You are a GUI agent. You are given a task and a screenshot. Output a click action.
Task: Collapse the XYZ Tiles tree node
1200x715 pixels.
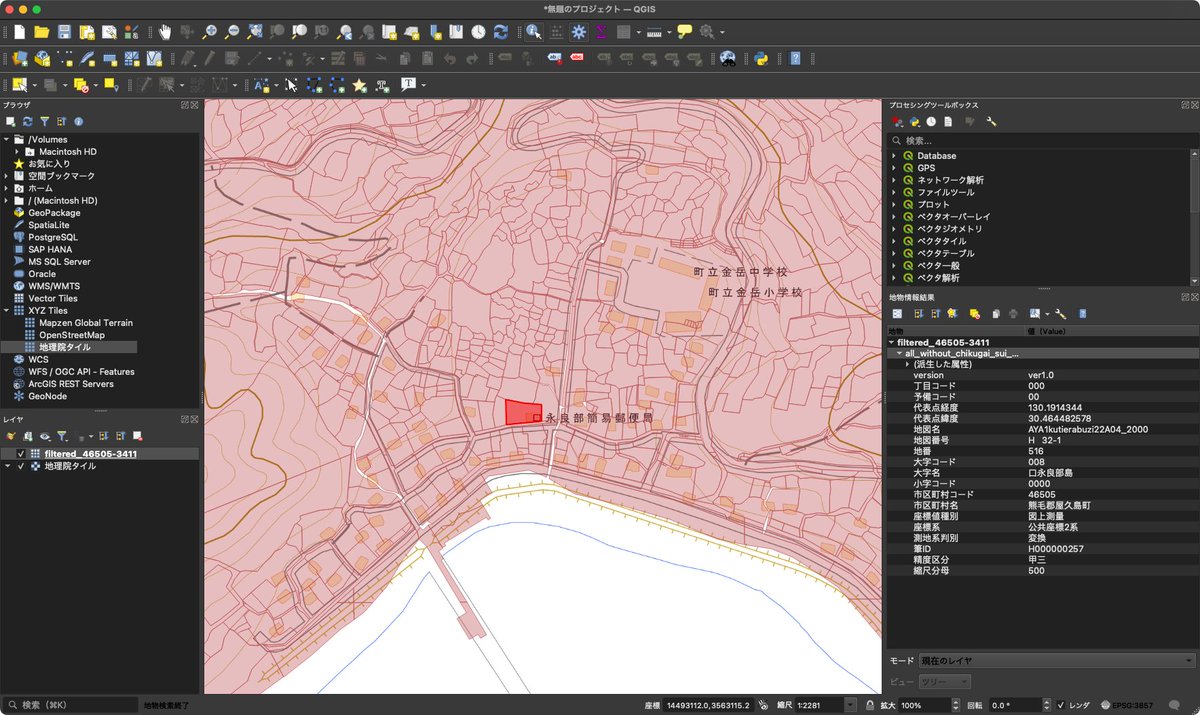click(x=6, y=311)
